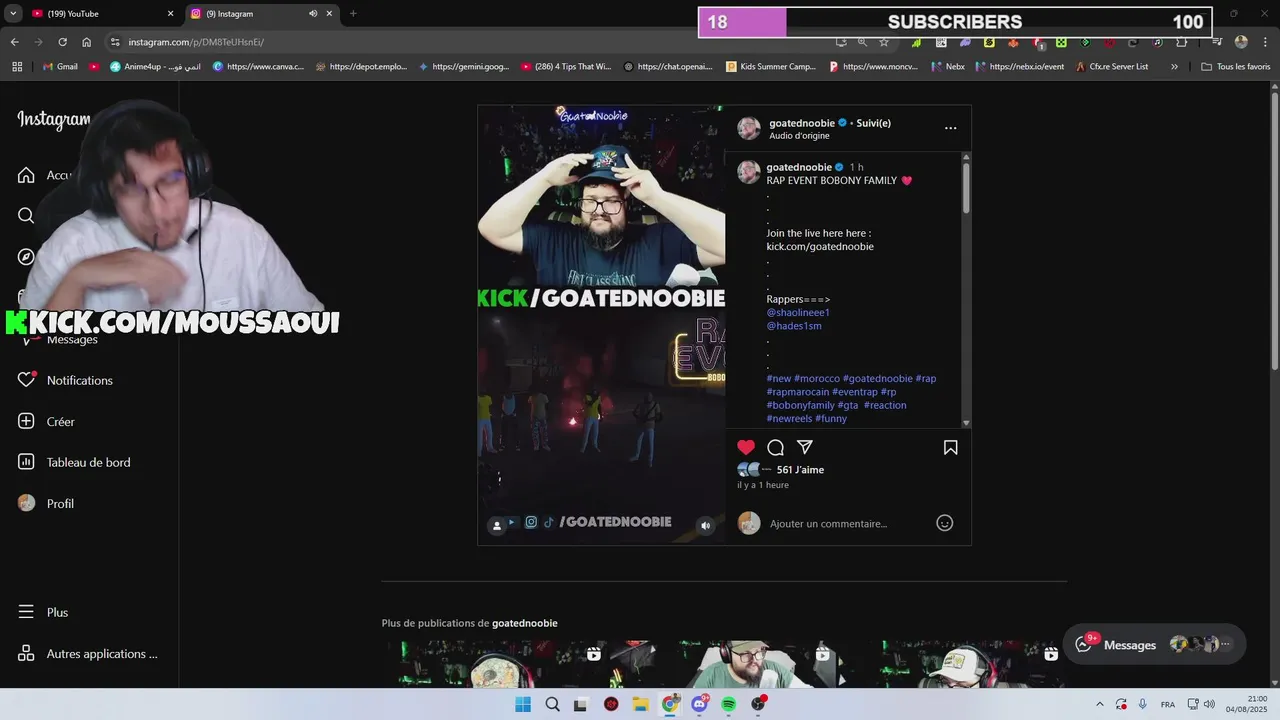The width and height of the screenshot is (1280, 720).
Task: Share the post with the paper plane icon
Action: (805, 447)
